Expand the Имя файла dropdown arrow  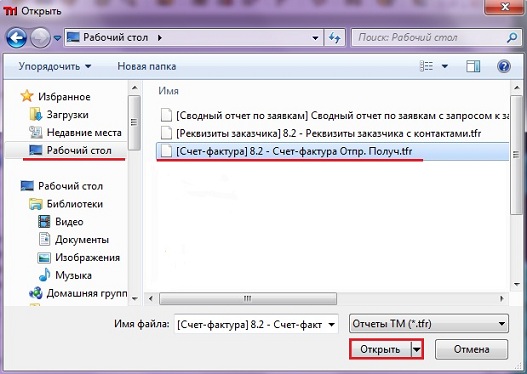[331, 325]
